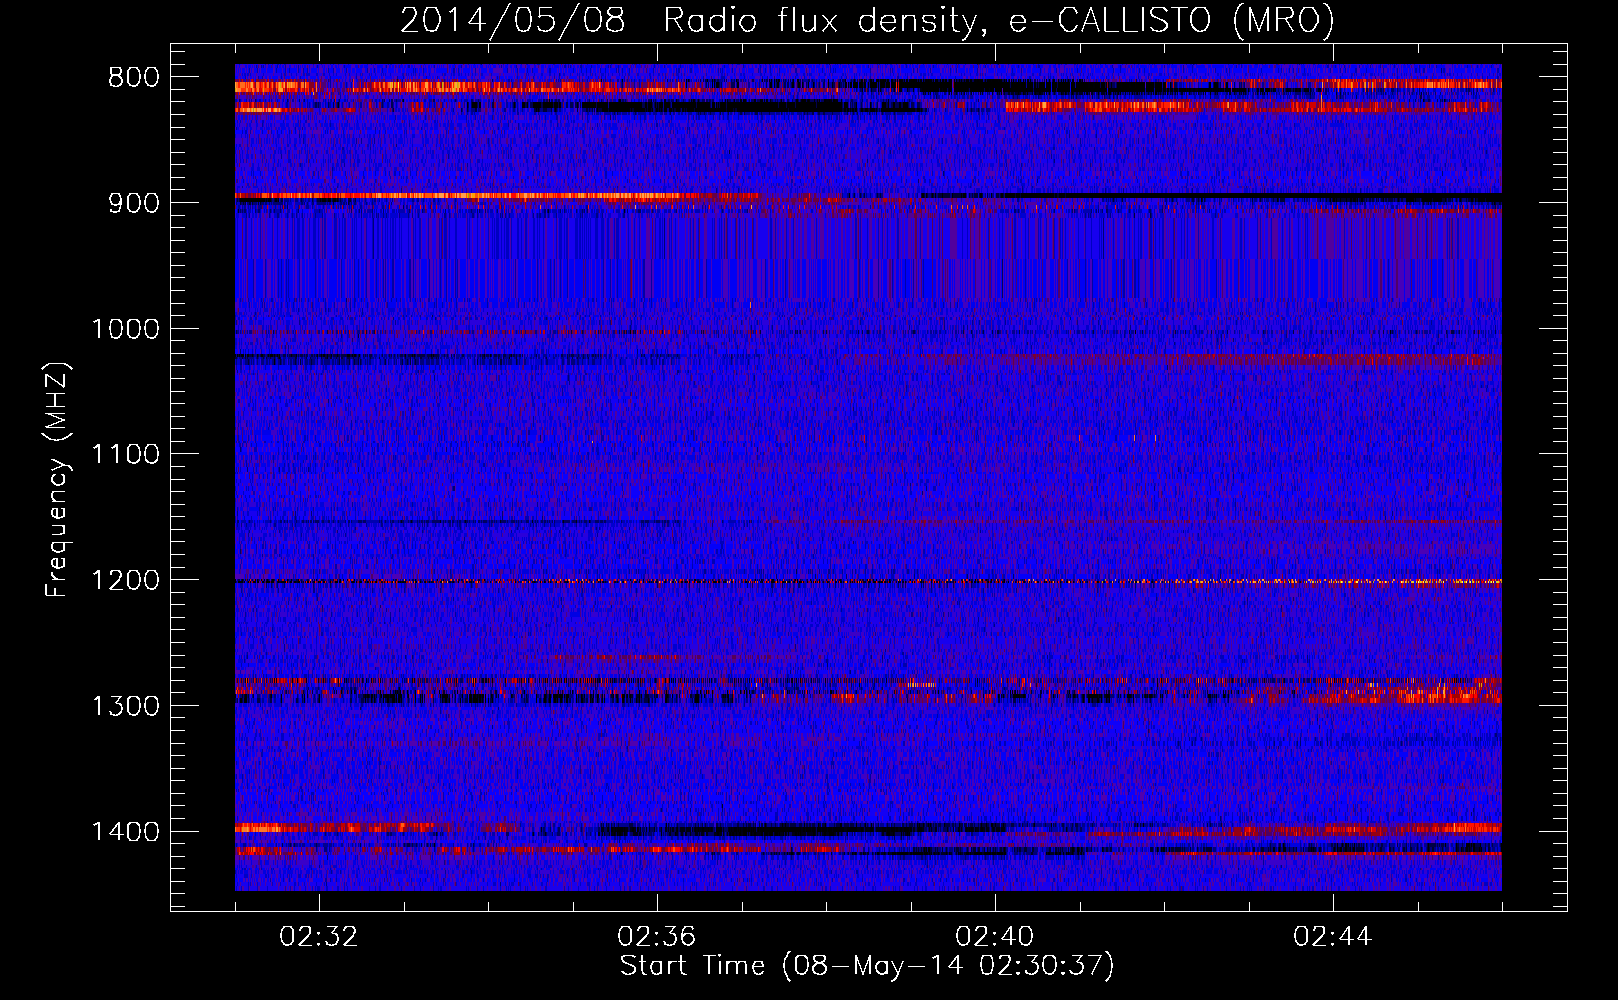Click the 'Frequency (MHZ)' axis label
This screenshot has height=1000, width=1618.
[x=57, y=479]
